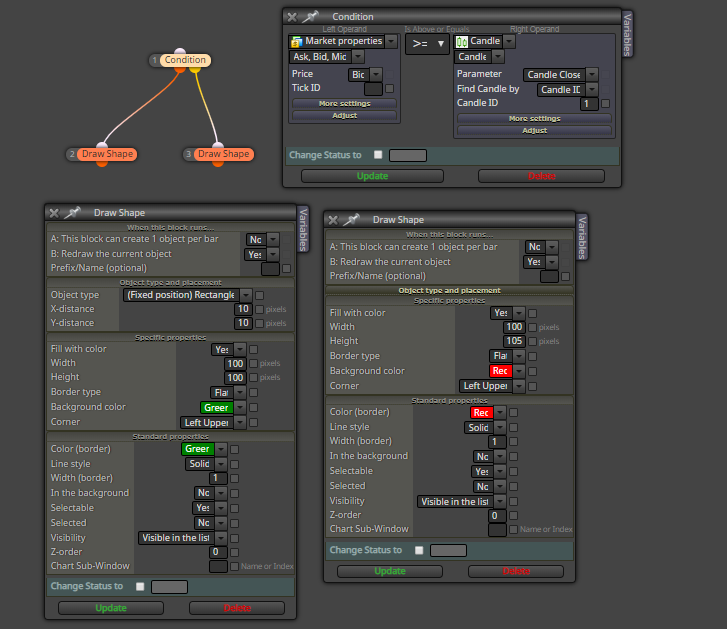
Task: Toggle Change Status checkbox in left Draw Shape
Action: 140,587
